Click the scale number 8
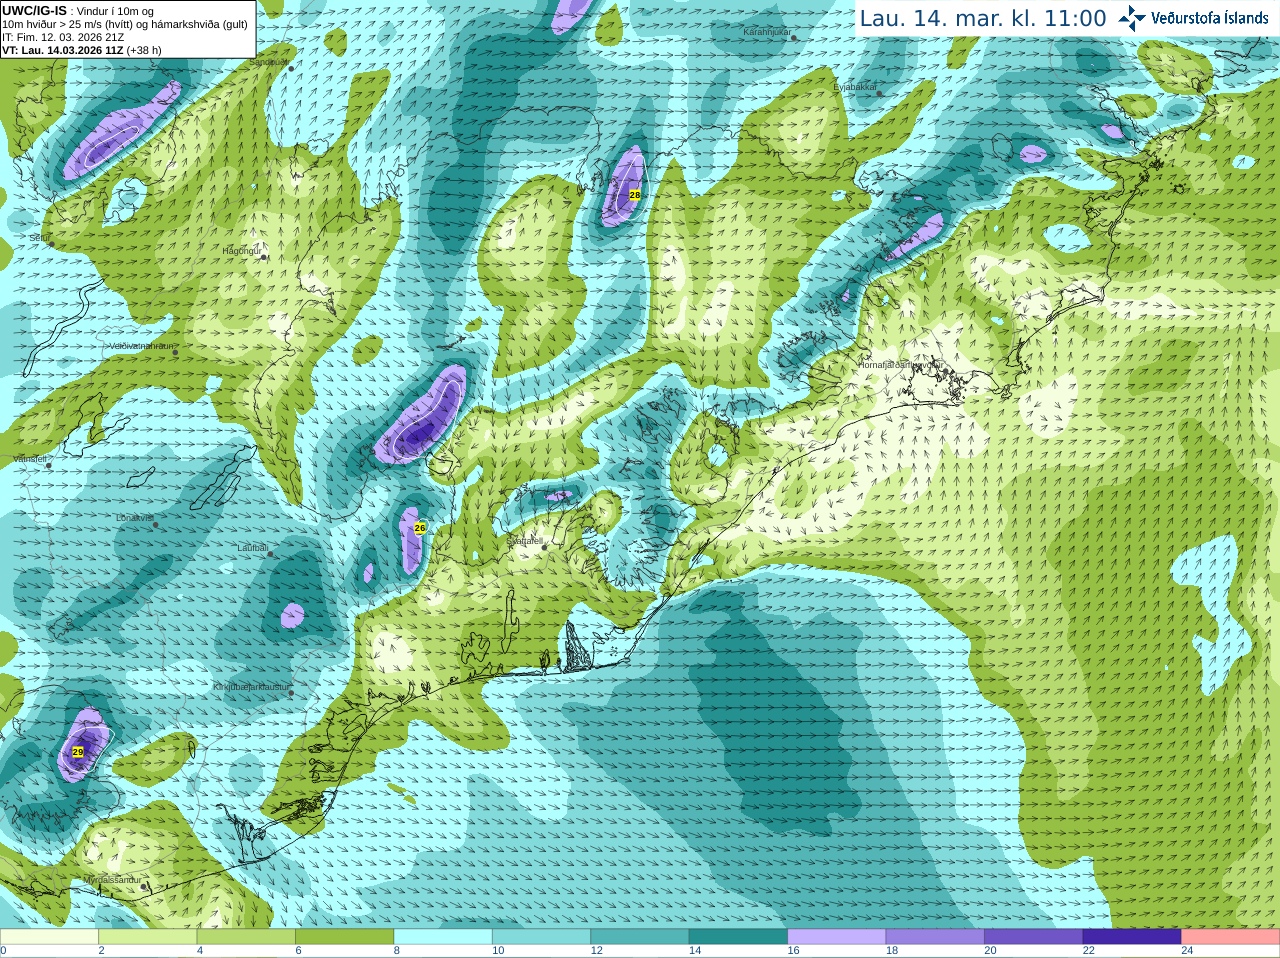Viewport: 1280px width, 958px height. (397, 951)
